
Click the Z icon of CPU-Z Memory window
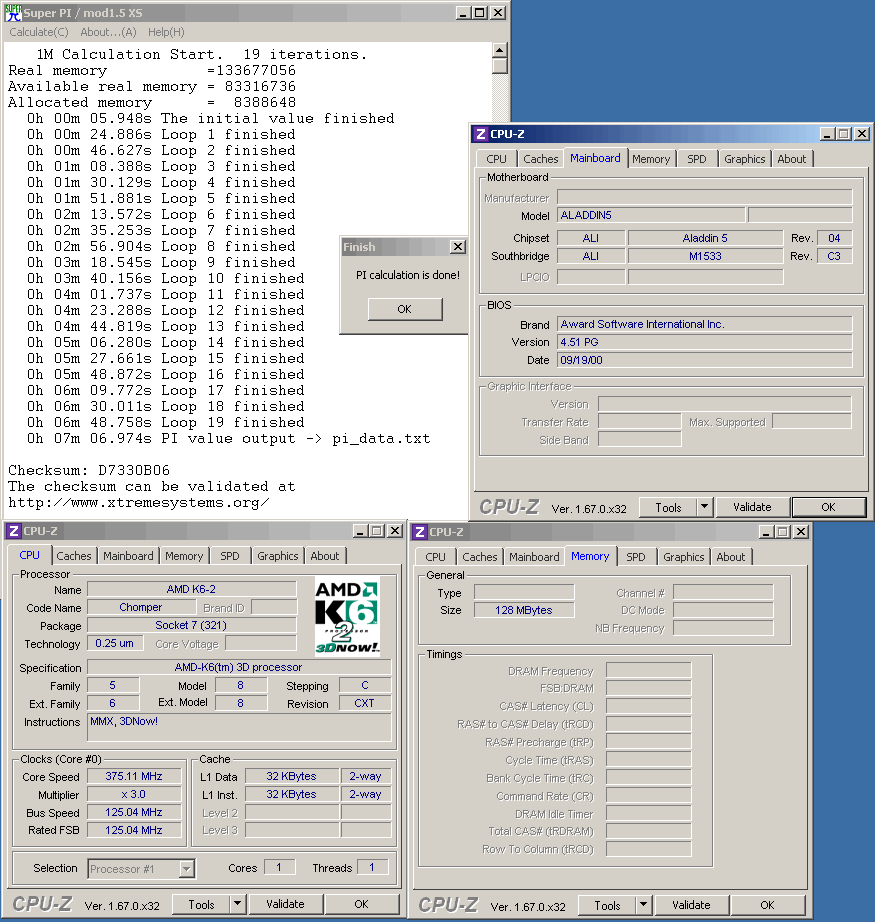pyautogui.click(x=420, y=532)
